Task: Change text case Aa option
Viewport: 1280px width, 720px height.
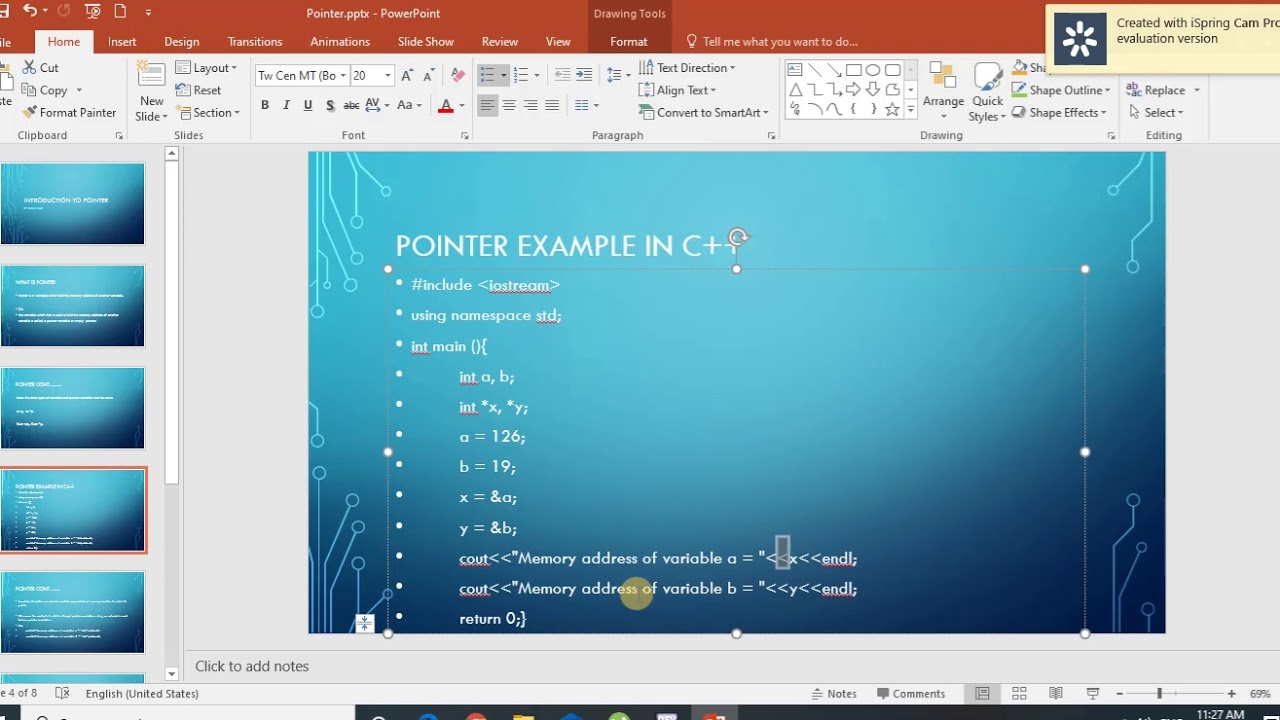Action: [x=408, y=105]
